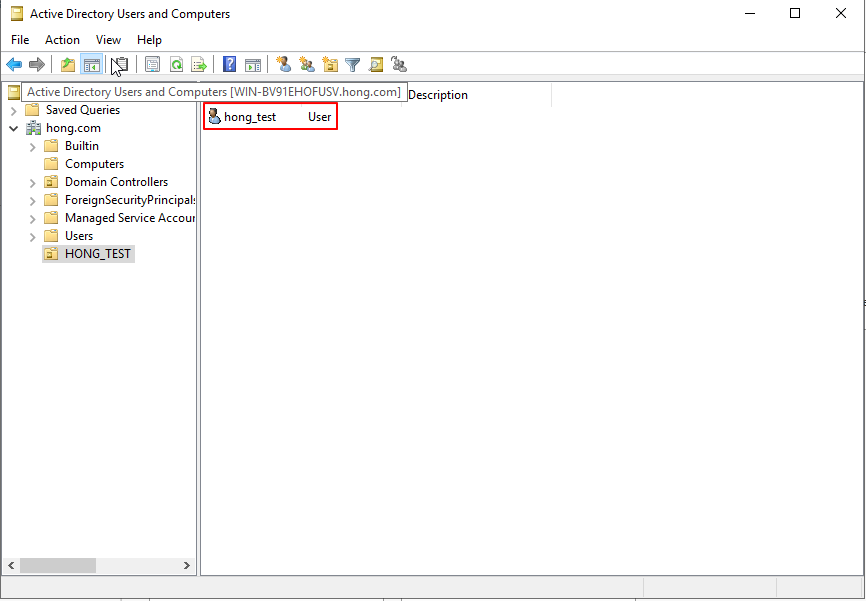Open the Action menu
The height and width of the screenshot is (601, 866).
[x=62, y=40]
